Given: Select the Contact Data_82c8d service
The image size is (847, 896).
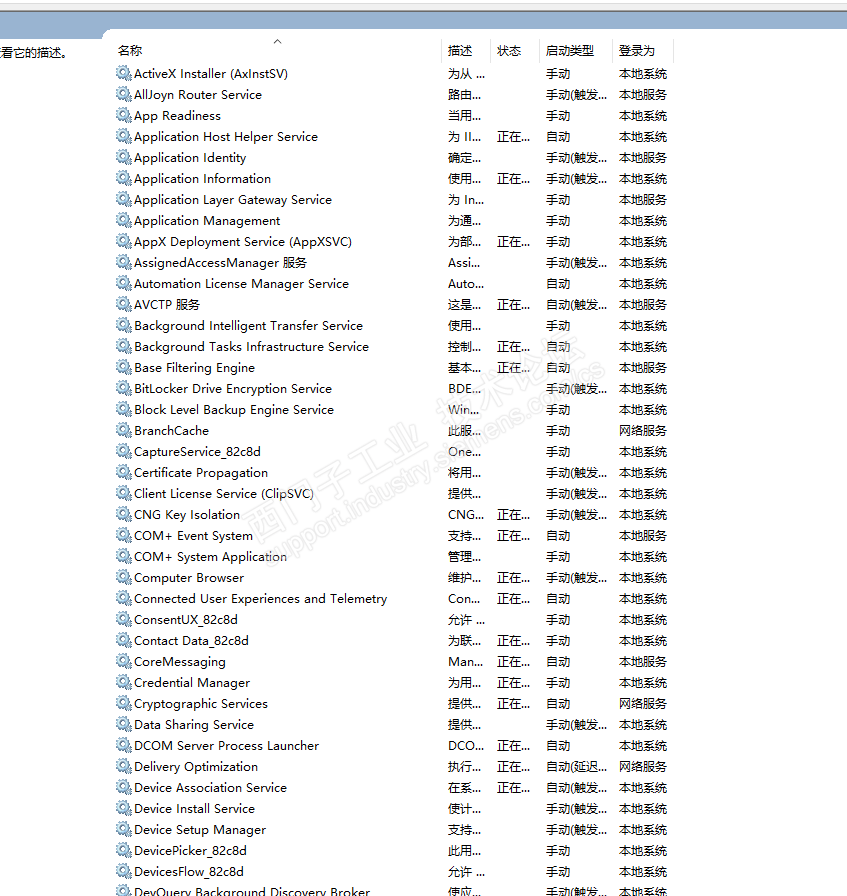Looking at the screenshot, I should [191, 641].
